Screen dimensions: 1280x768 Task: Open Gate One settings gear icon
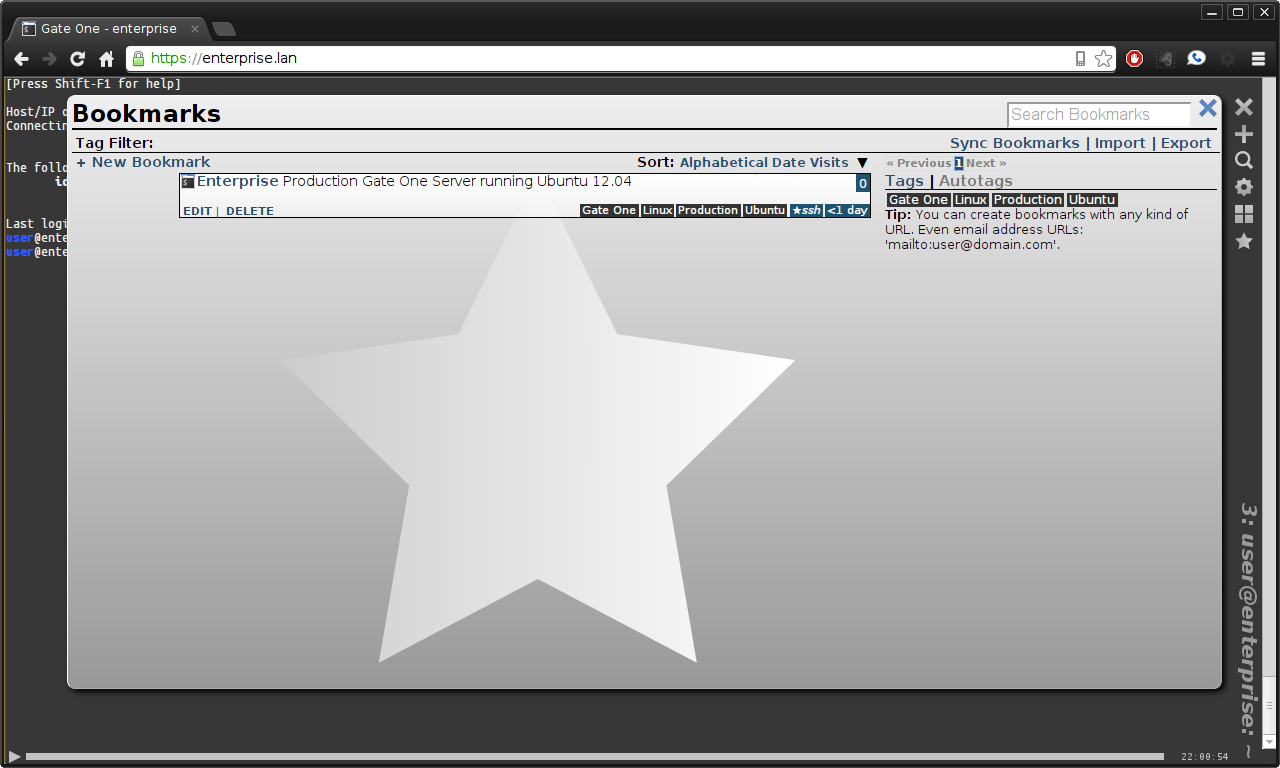1243,187
